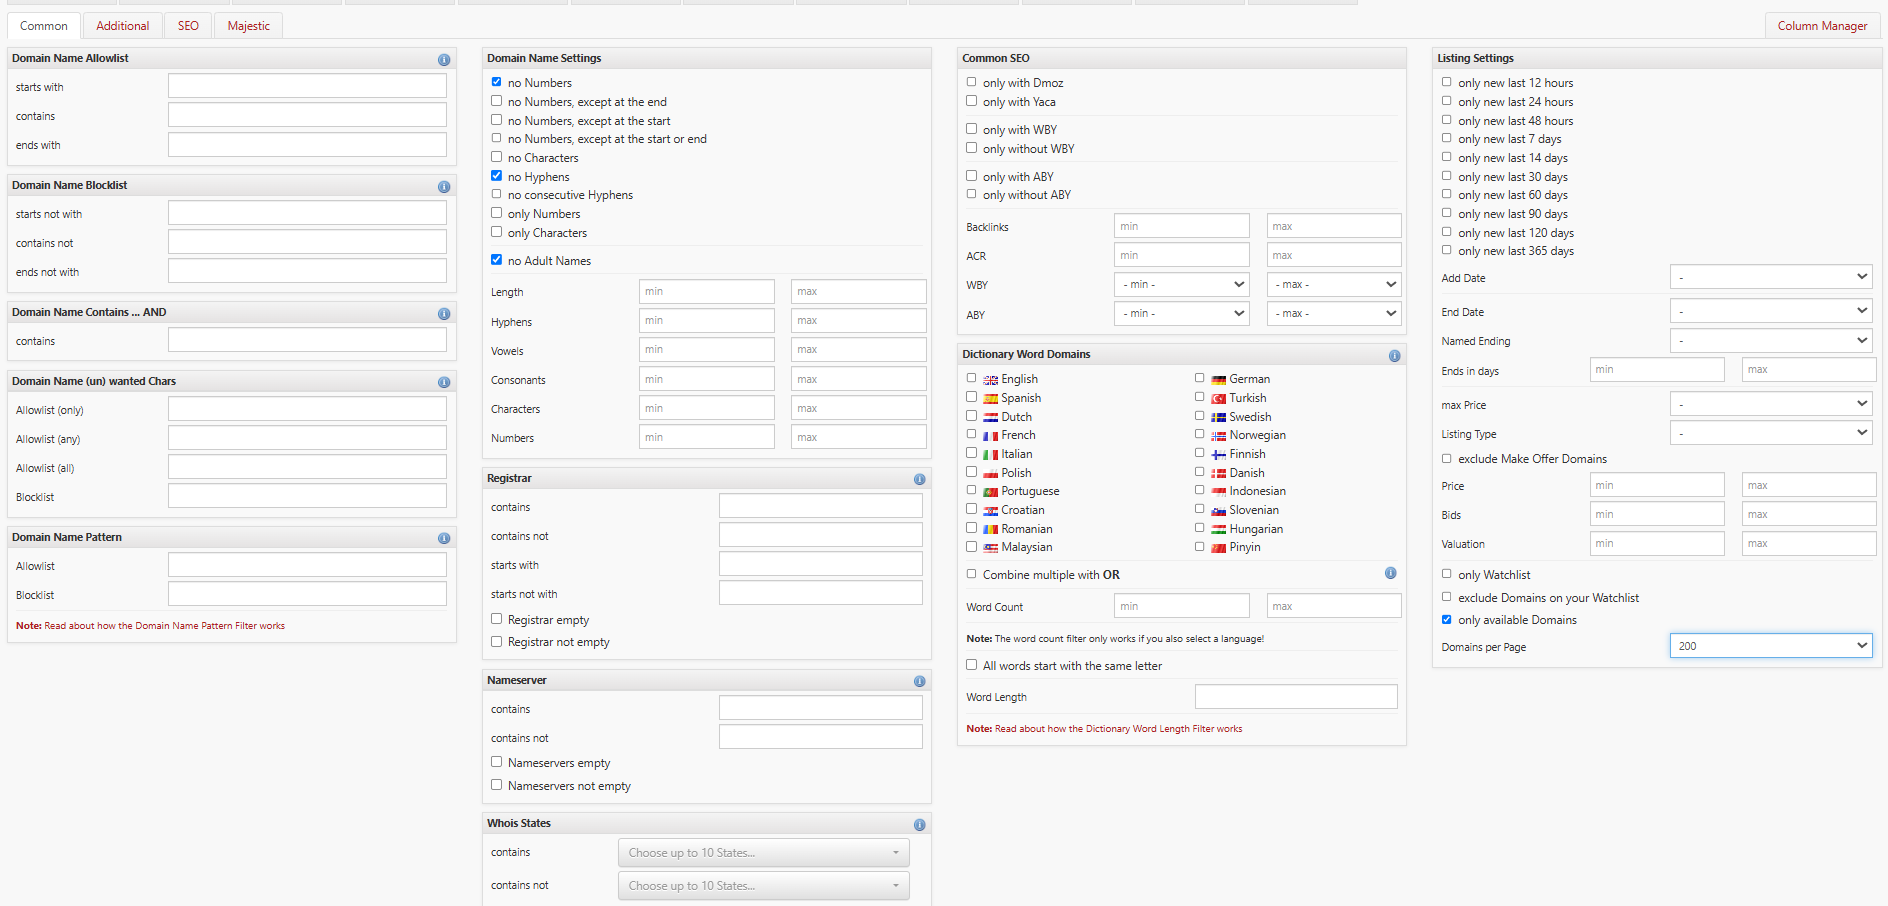Click the Whois States info icon
This screenshot has height=906, width=1888.
pyautogui.click(x=919, y=825)
